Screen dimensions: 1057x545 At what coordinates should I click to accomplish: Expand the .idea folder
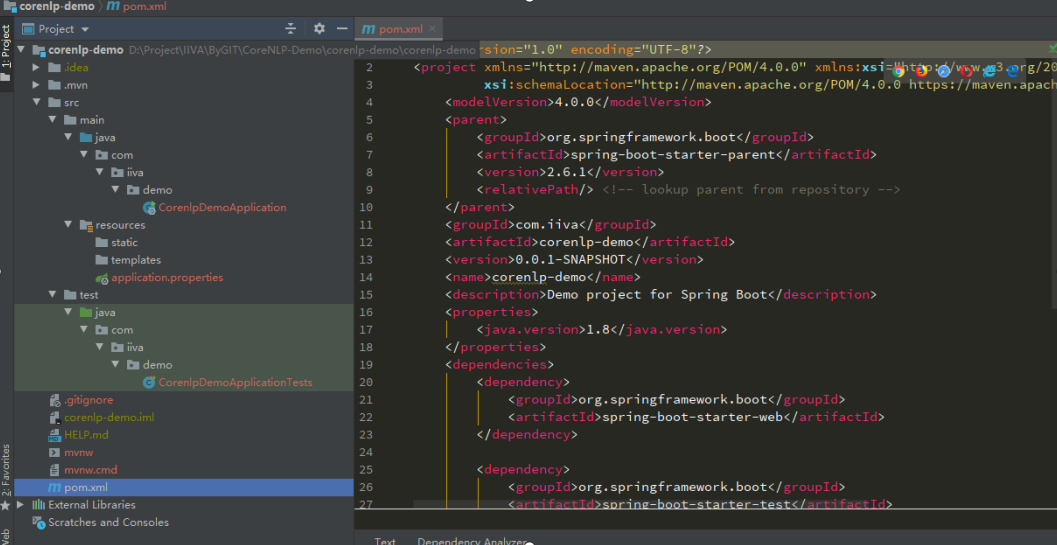(x=38, y=67)
